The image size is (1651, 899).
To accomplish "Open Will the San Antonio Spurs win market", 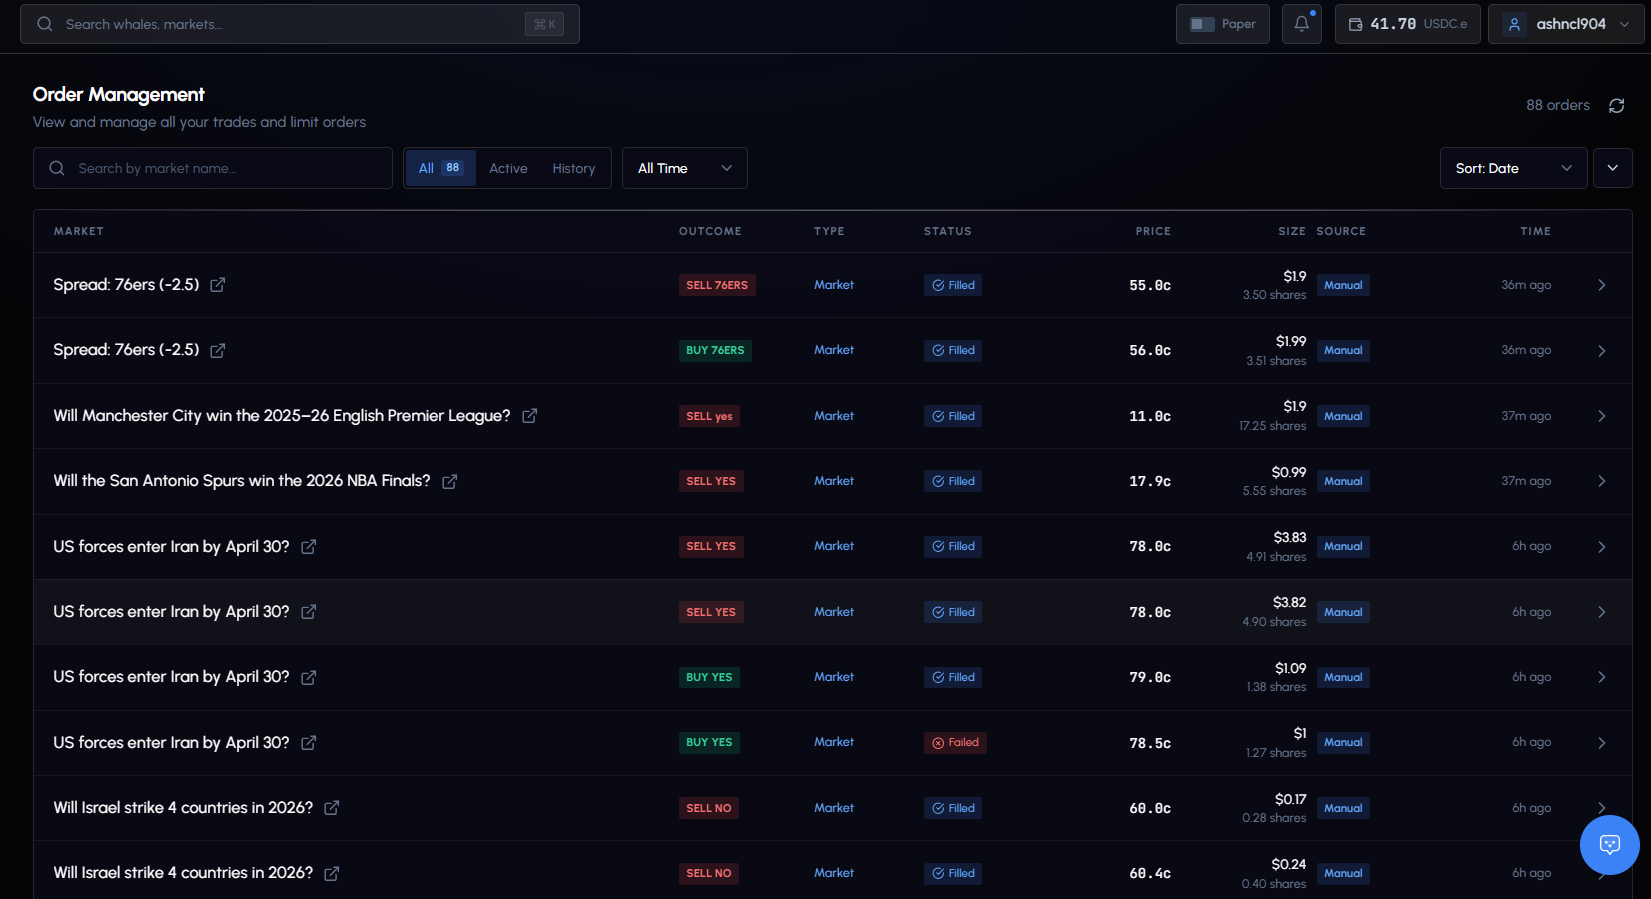I will click(242, 481).
